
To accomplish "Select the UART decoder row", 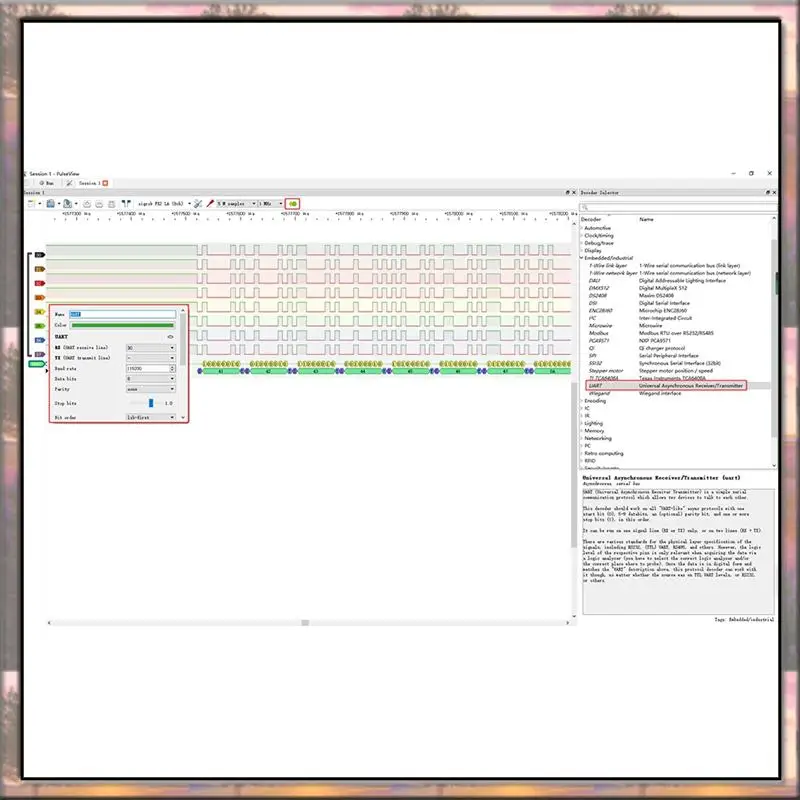I will point(676,386).
